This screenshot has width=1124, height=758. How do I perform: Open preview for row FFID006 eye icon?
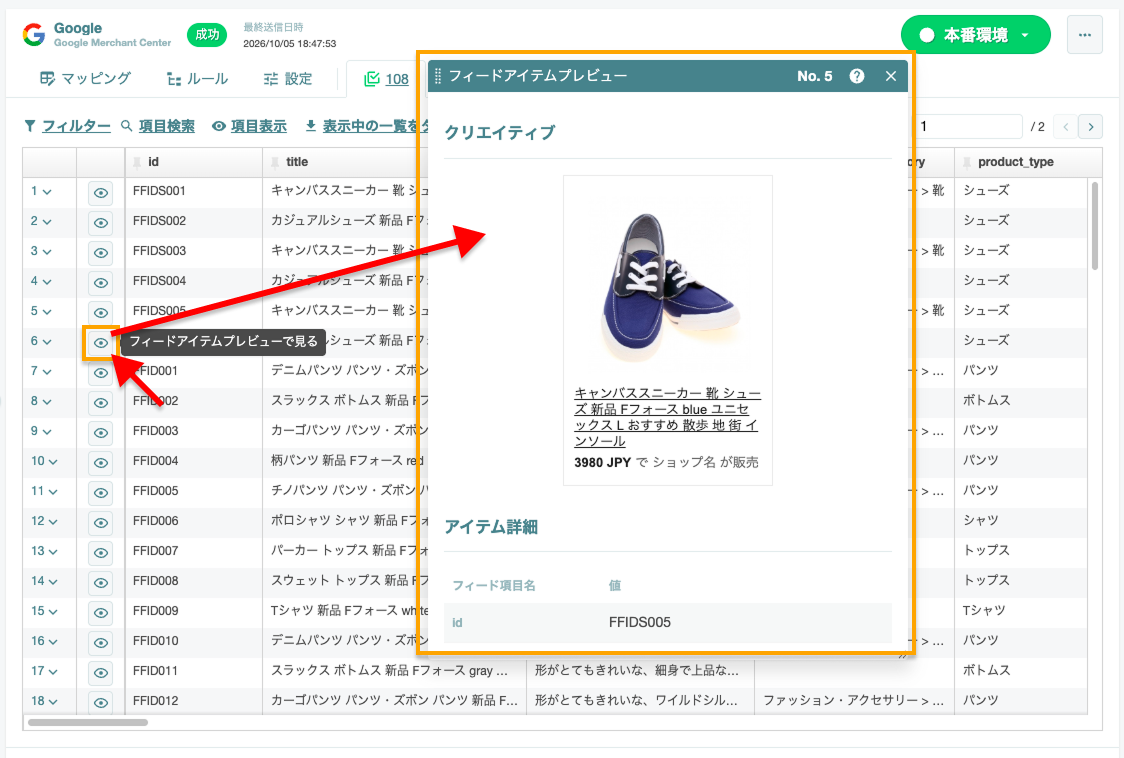(x=101, y=523)
